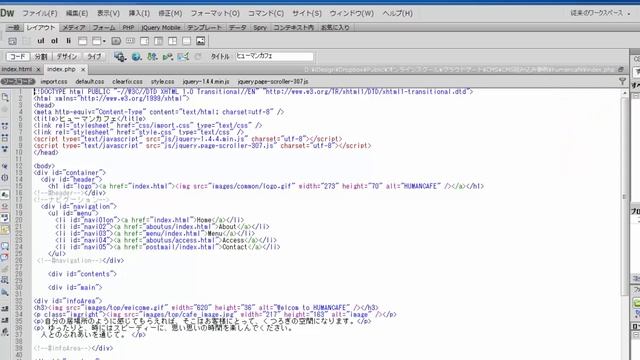Open フォーマット(O) menu
Screen dimensions: 640x360
click(x=215, y=13)
